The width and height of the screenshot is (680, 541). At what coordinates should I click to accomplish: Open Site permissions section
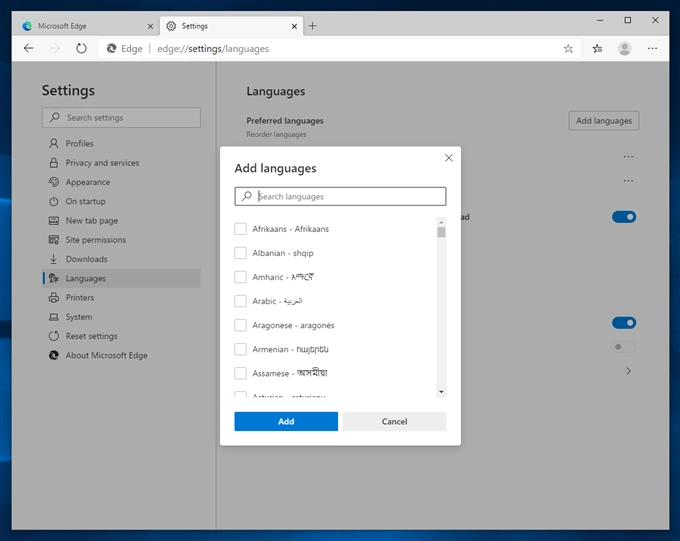point(121,239)
